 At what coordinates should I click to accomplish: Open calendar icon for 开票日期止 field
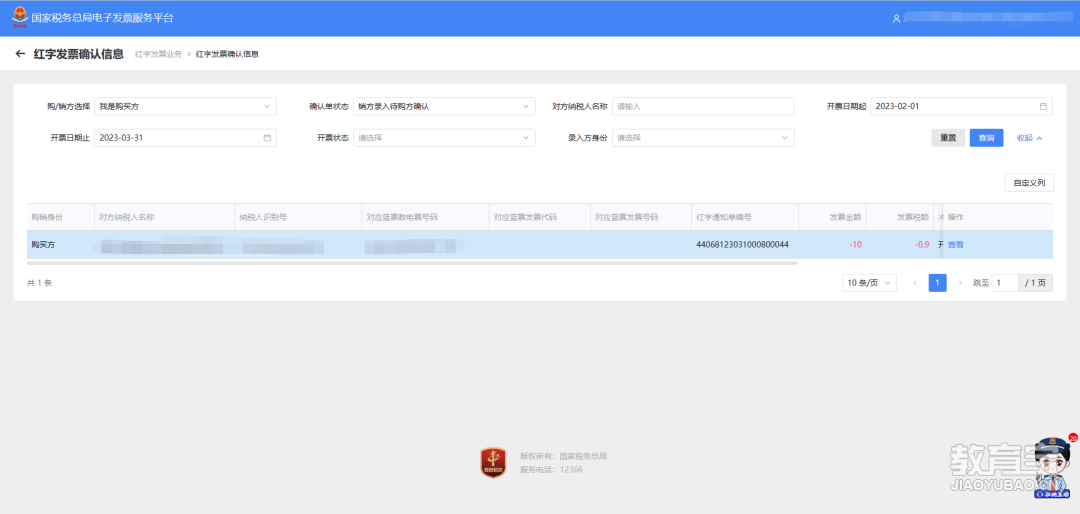tap(267, 138)
